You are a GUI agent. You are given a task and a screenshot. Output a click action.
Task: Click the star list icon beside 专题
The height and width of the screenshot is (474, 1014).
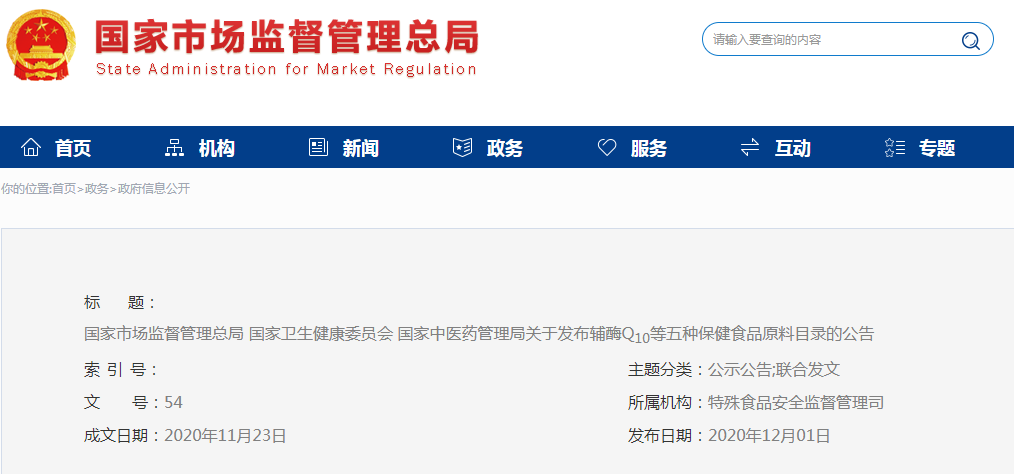(x=894, y=148)
